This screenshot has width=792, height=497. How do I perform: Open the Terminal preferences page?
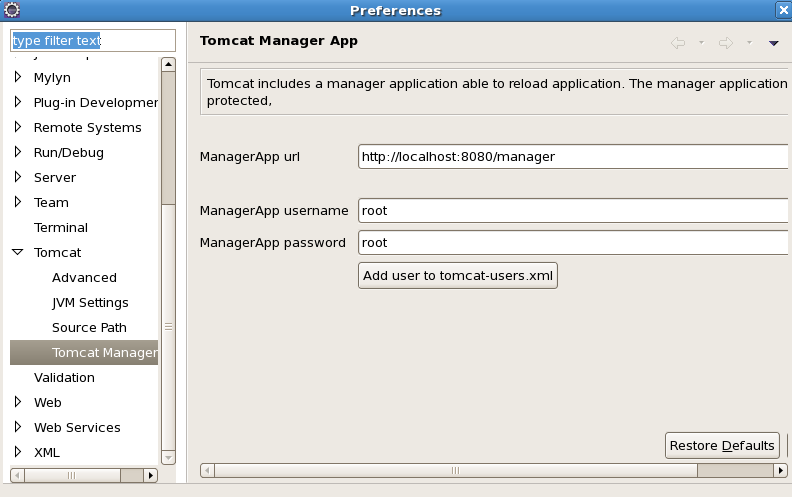pos(61,227)
